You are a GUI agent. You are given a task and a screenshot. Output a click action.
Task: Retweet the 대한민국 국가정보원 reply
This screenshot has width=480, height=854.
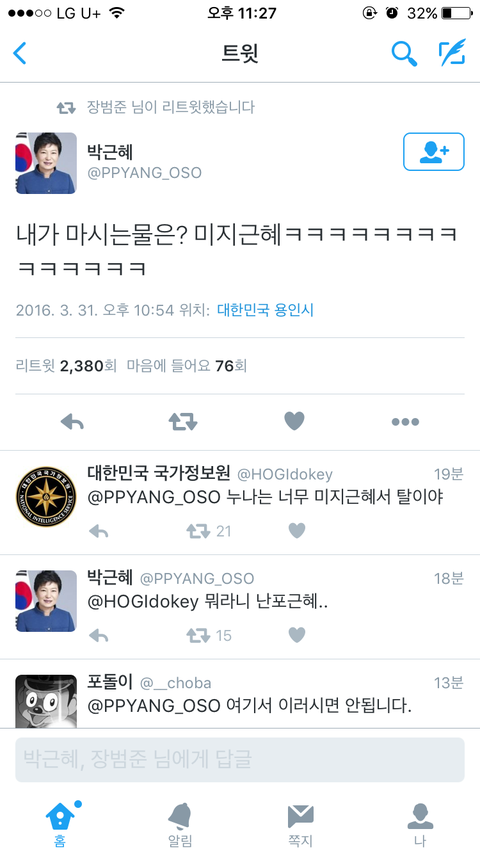[x=198, y=531]
